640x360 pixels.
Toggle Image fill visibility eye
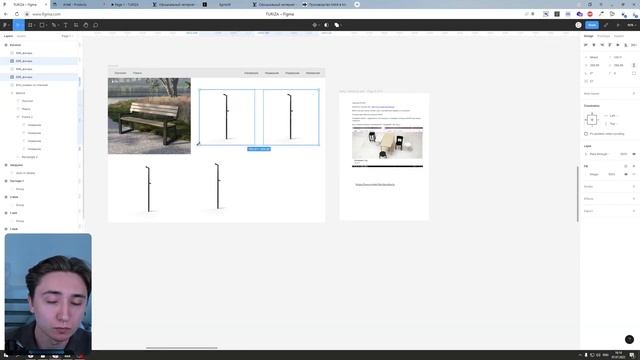pyautogui.click(x=626, y=174)
